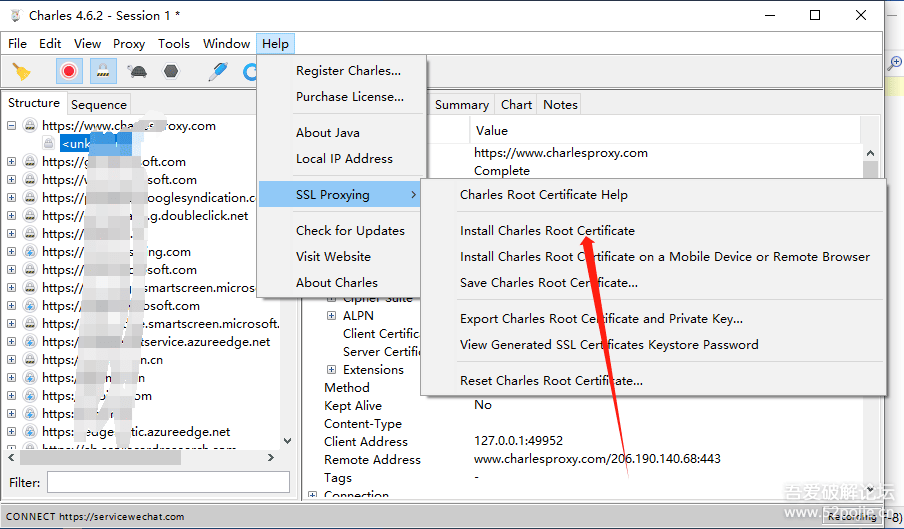This screenshot has height=529, width=904.
Task: Expand the googlesyndication host node
Action: pos(12,198)
